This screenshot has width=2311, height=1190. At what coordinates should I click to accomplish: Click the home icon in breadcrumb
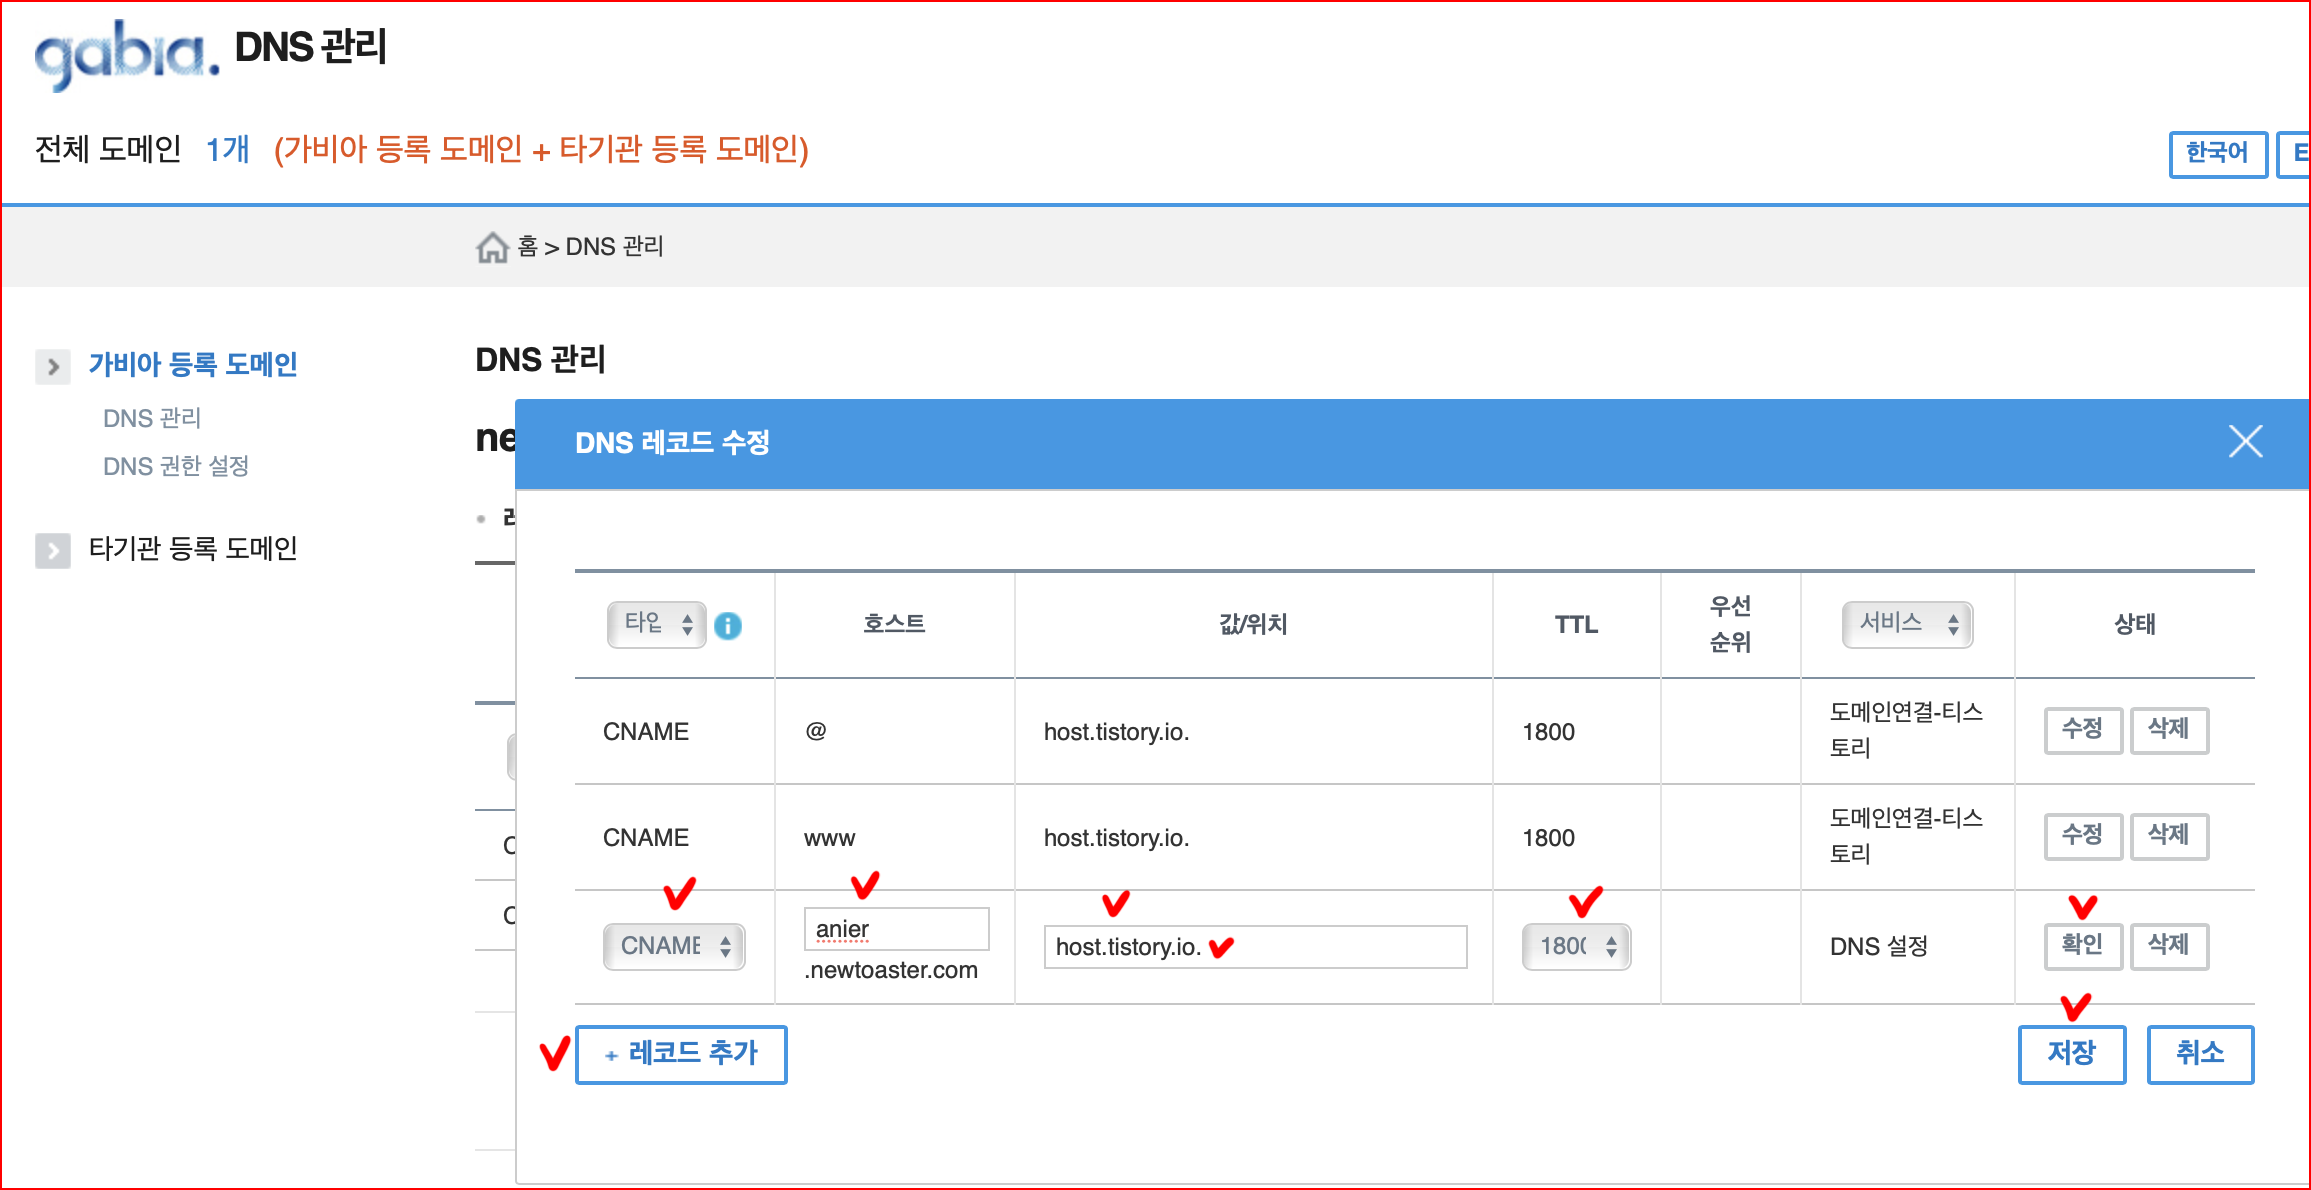click(x=492, y=247)
